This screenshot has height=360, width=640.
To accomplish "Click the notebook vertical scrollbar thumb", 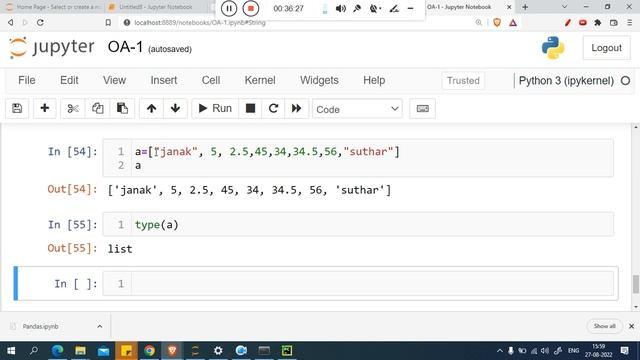I will point(636,284).
